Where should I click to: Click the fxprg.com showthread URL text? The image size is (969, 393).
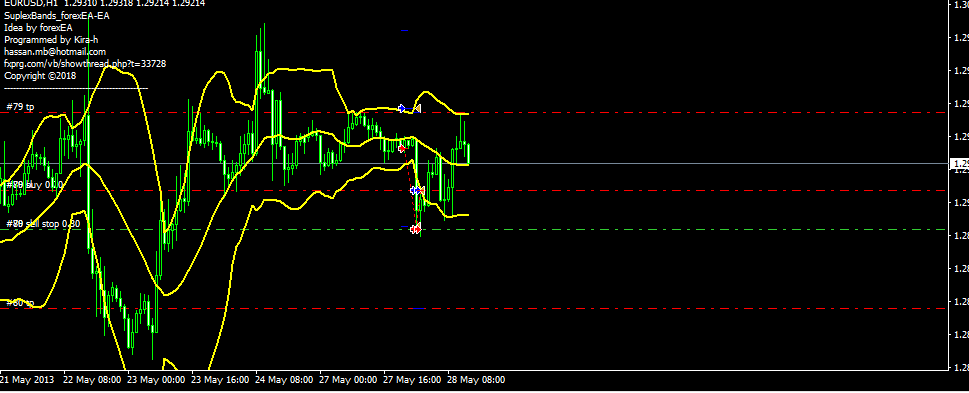point(85,64)
